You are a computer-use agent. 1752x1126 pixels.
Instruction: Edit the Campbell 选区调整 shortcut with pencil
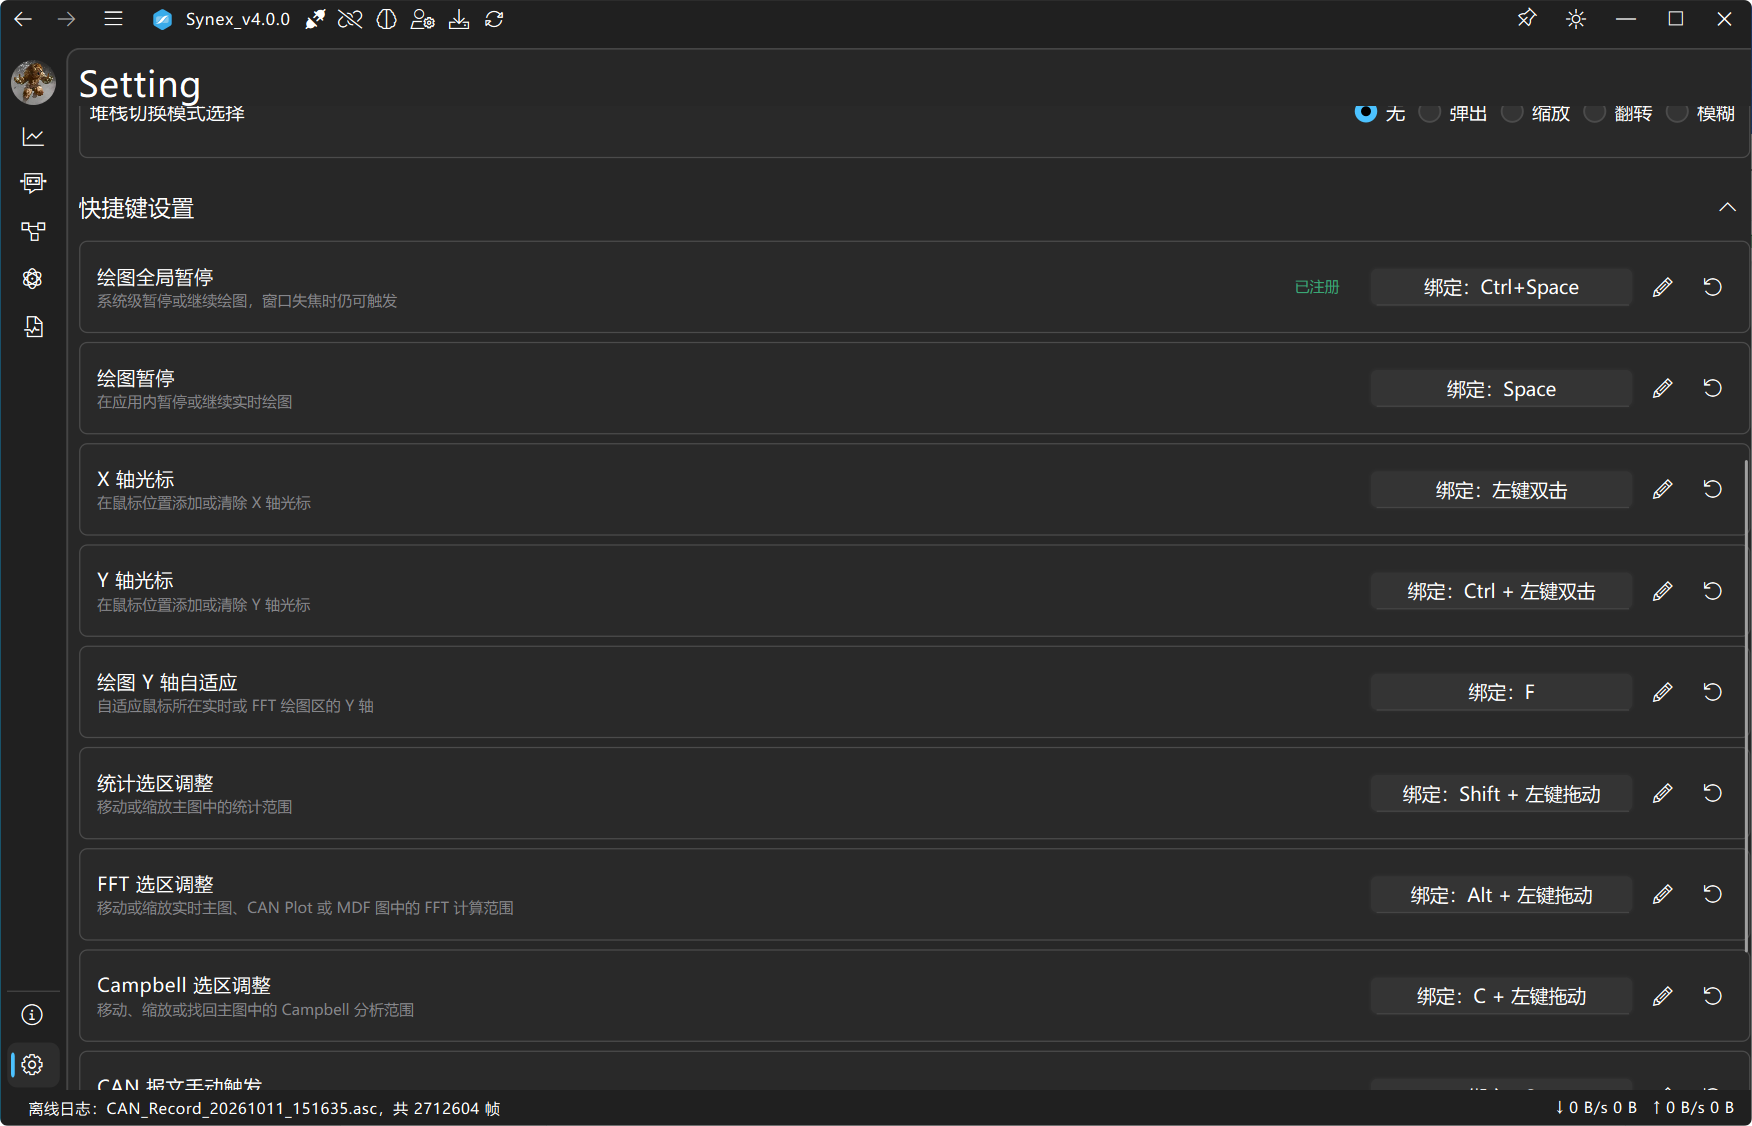click(1662, 996)
